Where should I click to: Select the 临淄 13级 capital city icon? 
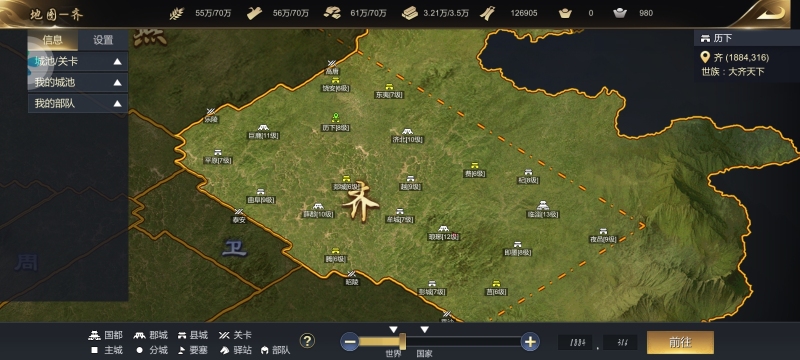543,205
